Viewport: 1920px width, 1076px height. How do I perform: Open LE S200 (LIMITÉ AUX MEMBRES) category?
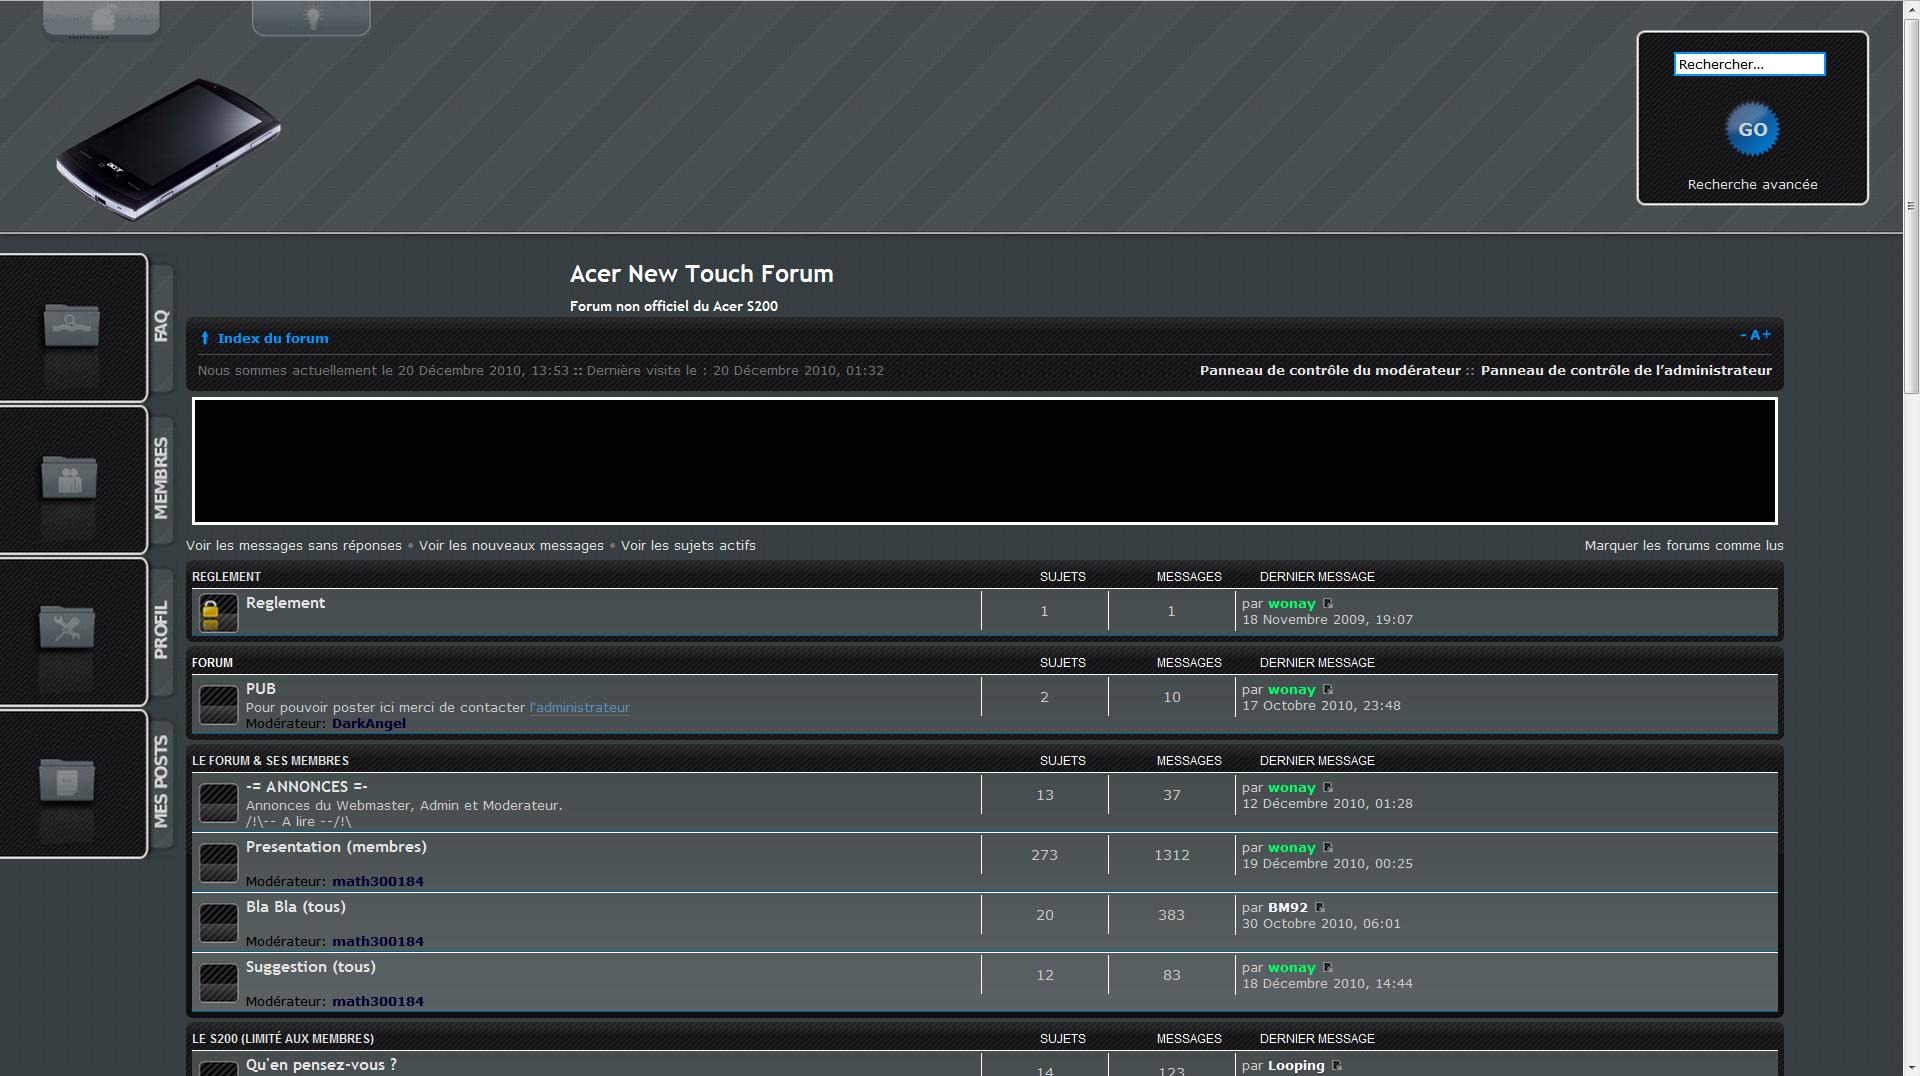pos(283,1039)
